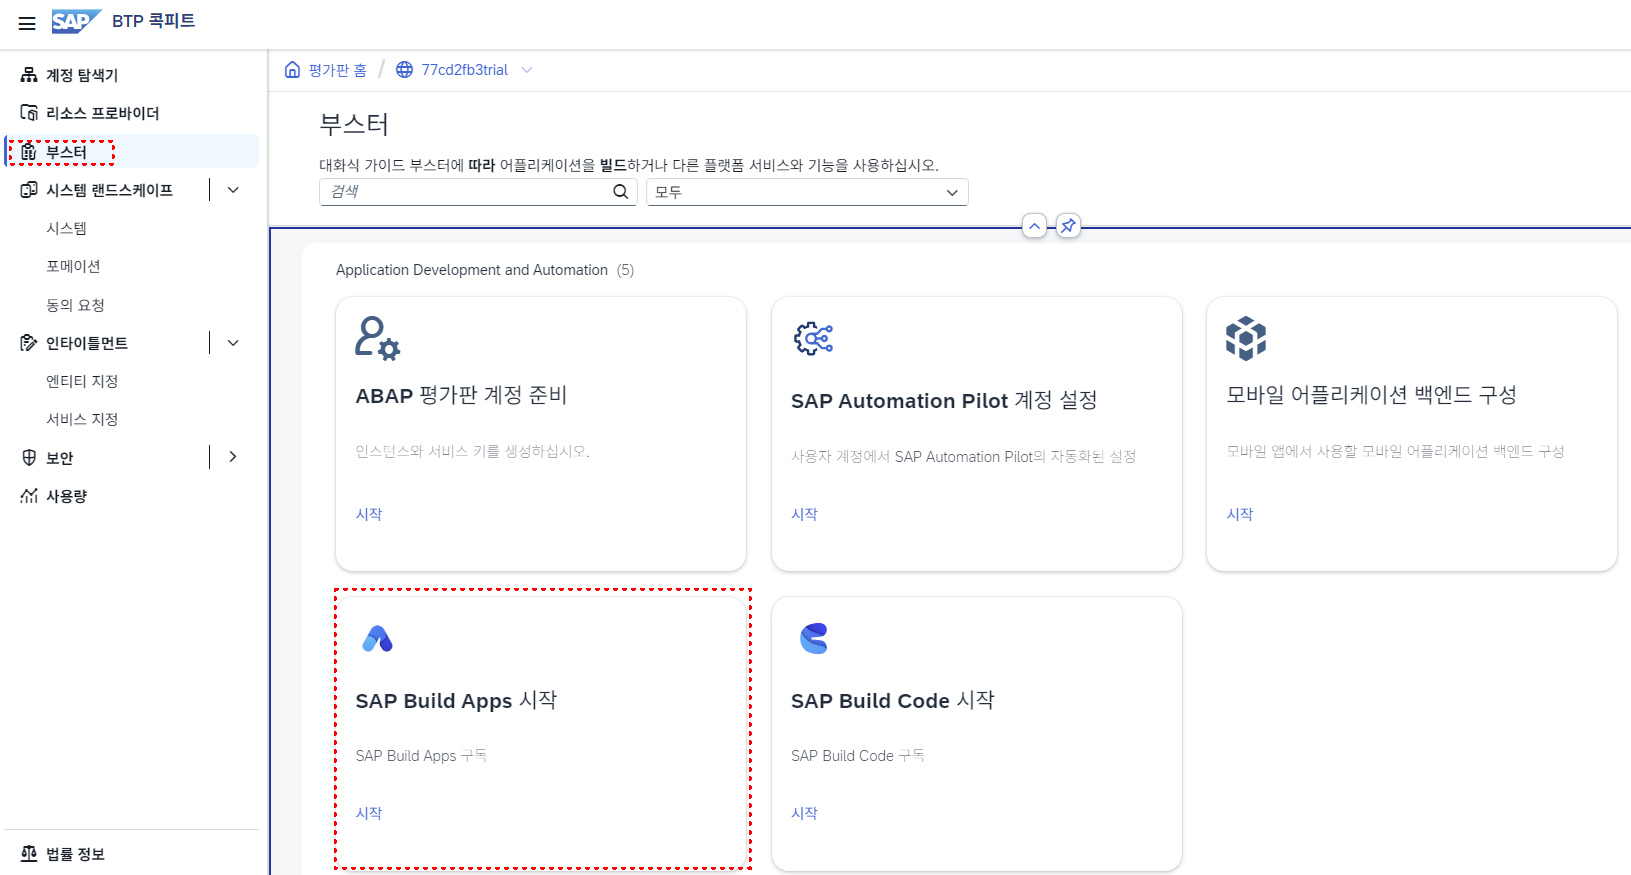Click the home icon in breadcrumb
This screenshot has height=875, width=1631.
pyautogui.click(x=292, y=69)
